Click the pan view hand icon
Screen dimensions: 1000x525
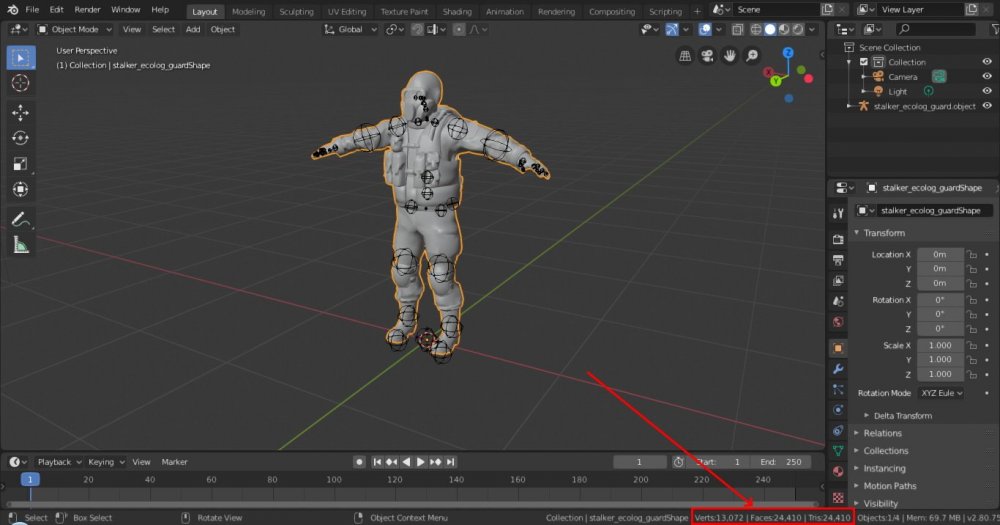(x=730, y=56)
